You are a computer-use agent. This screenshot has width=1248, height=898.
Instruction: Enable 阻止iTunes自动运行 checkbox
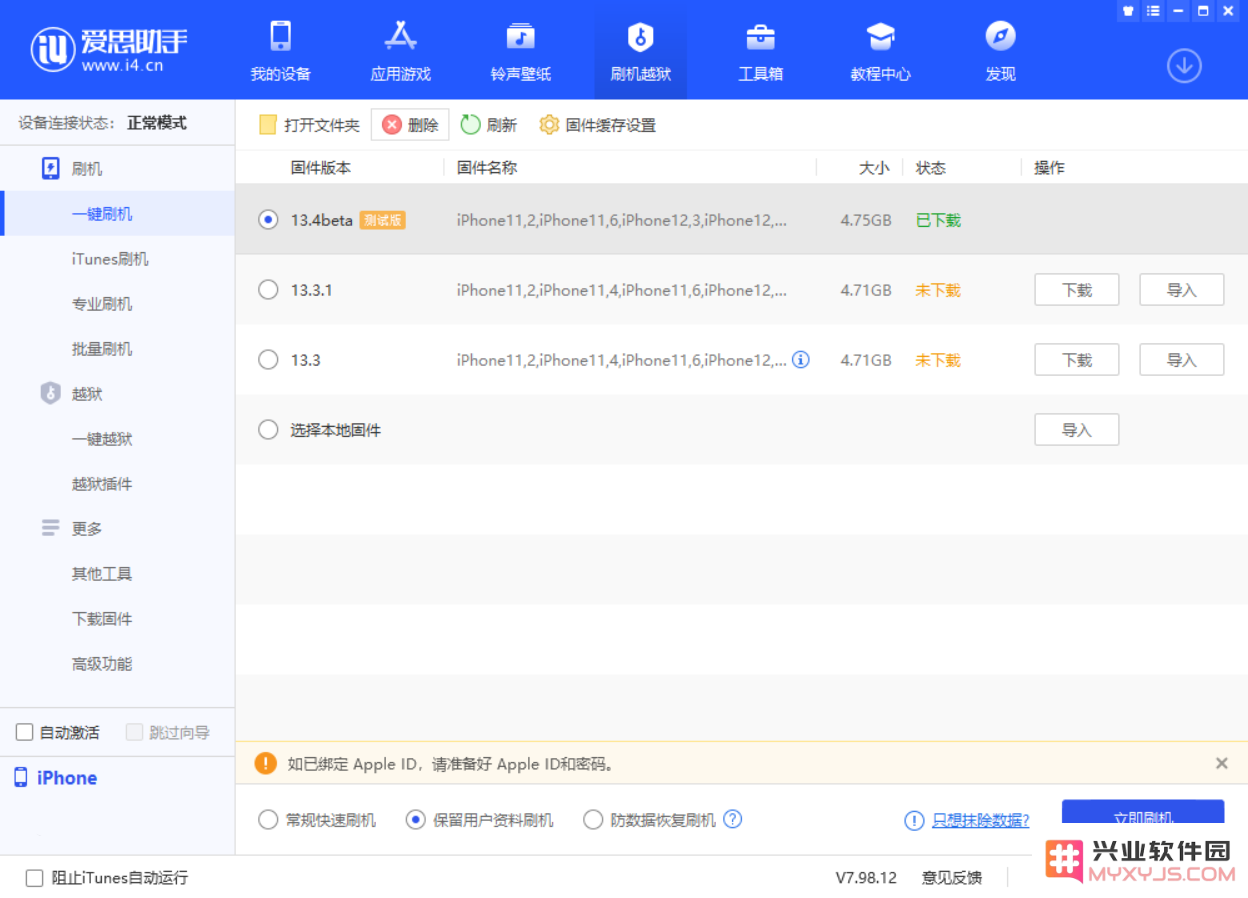click(35, 878)
